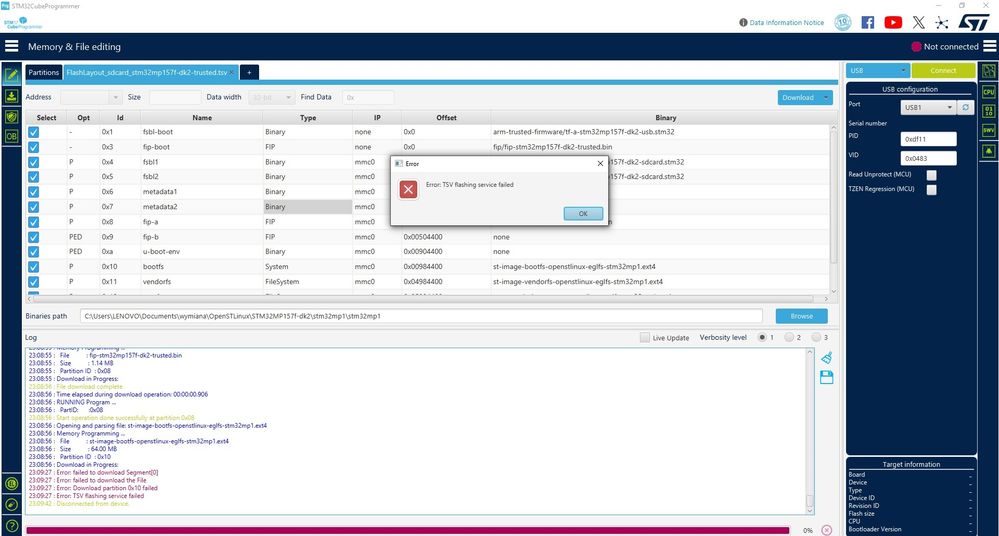Open the binary registers icon on right
This screenshot has height=536, width=999.
click(x=988, y=111)
